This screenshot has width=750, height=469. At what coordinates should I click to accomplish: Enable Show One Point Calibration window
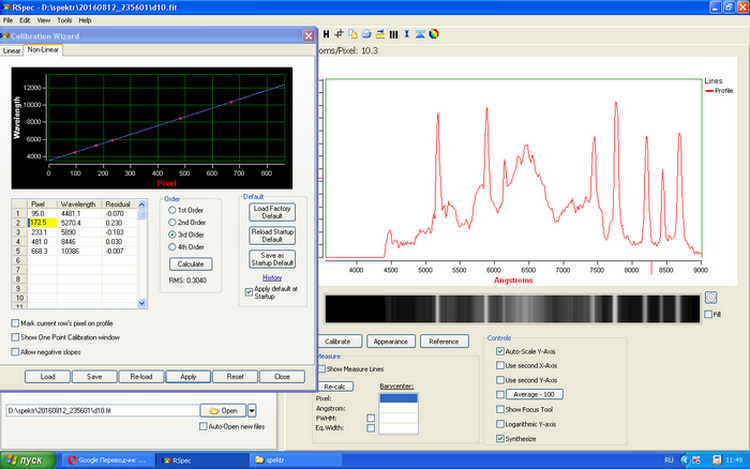pos(15,338)
